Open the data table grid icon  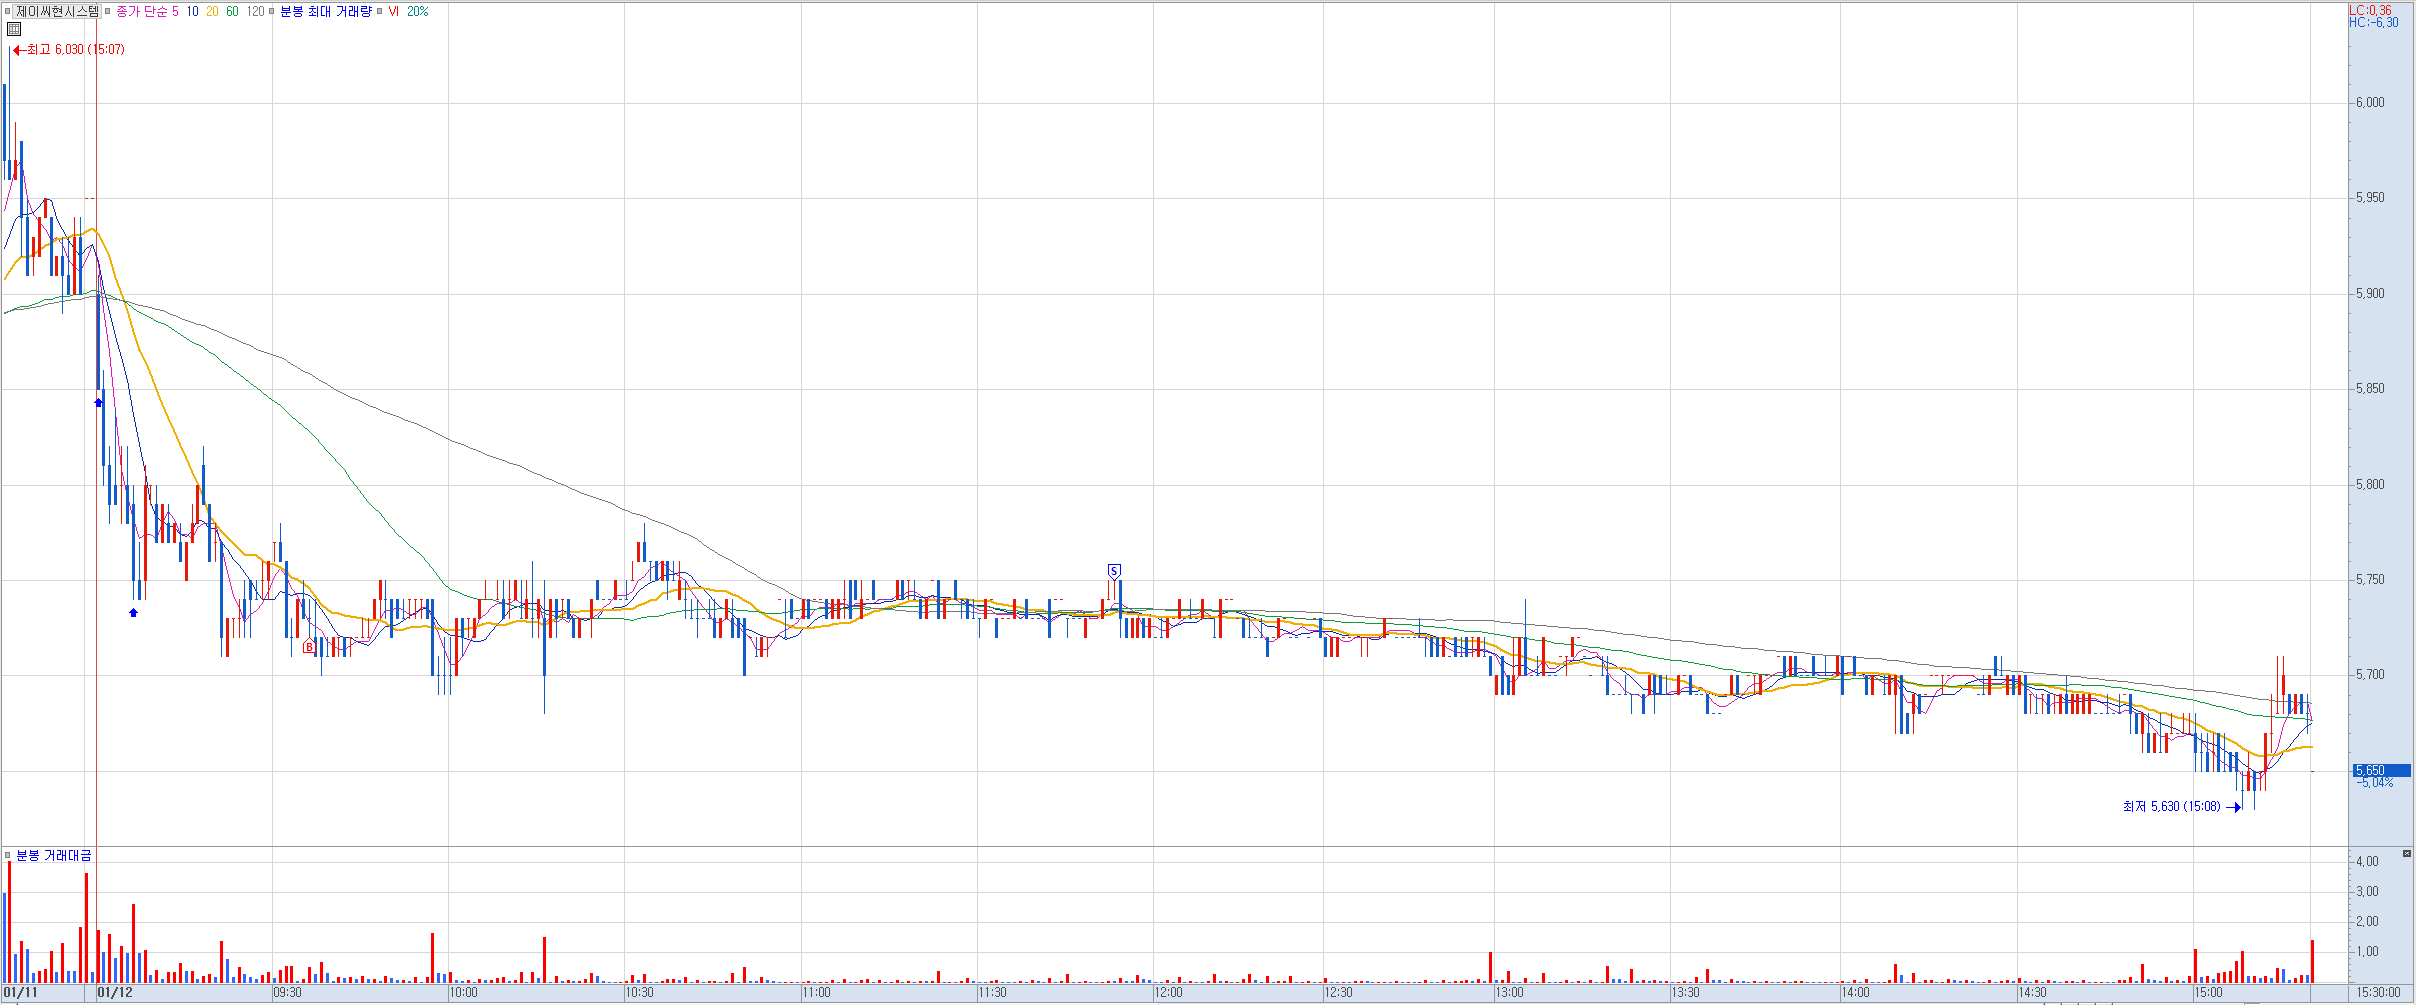(x=14, y=29)
